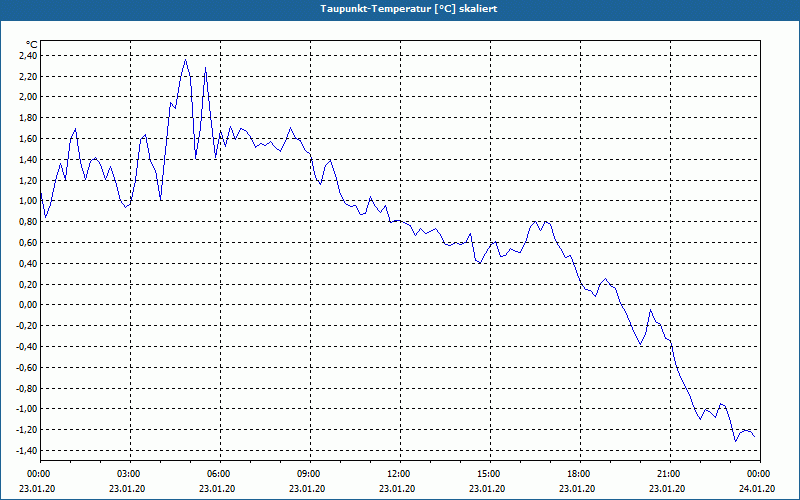Click the chart title 'Taupunkt-Temperatur [°C] skaliert'
Screen dimensions: 800x500
[409, 9]
